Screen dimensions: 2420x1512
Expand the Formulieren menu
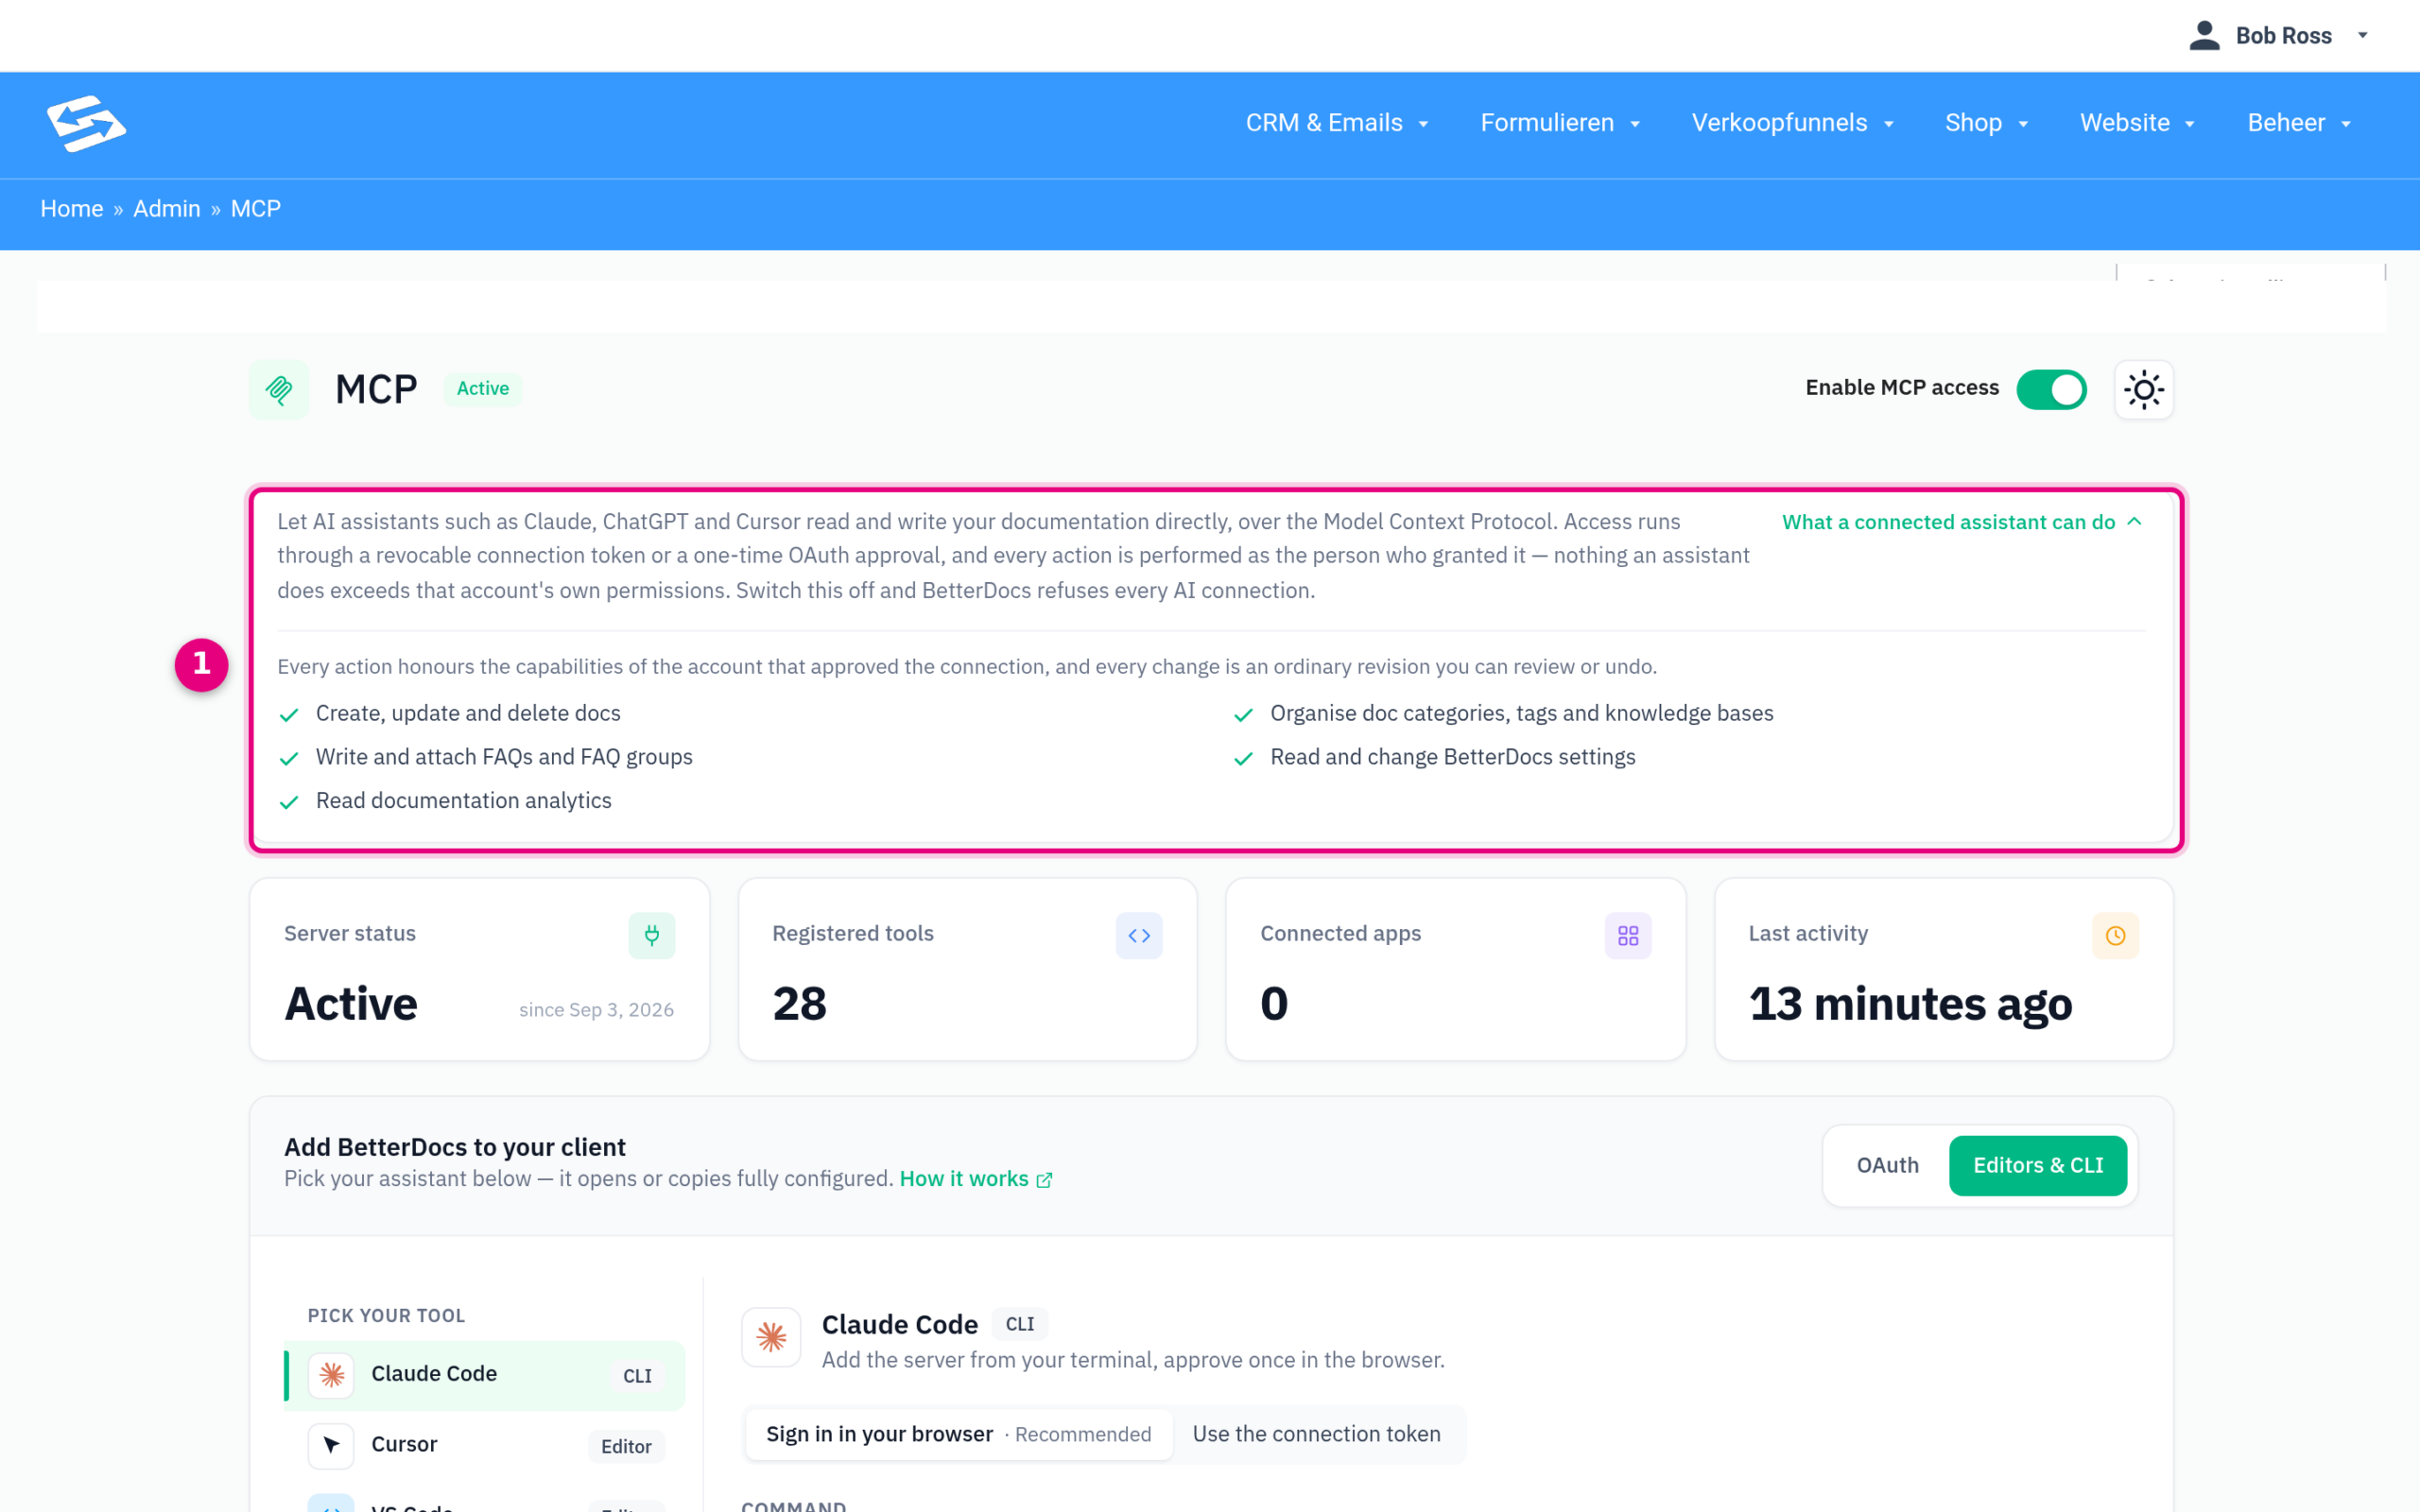pos(1559,123)
